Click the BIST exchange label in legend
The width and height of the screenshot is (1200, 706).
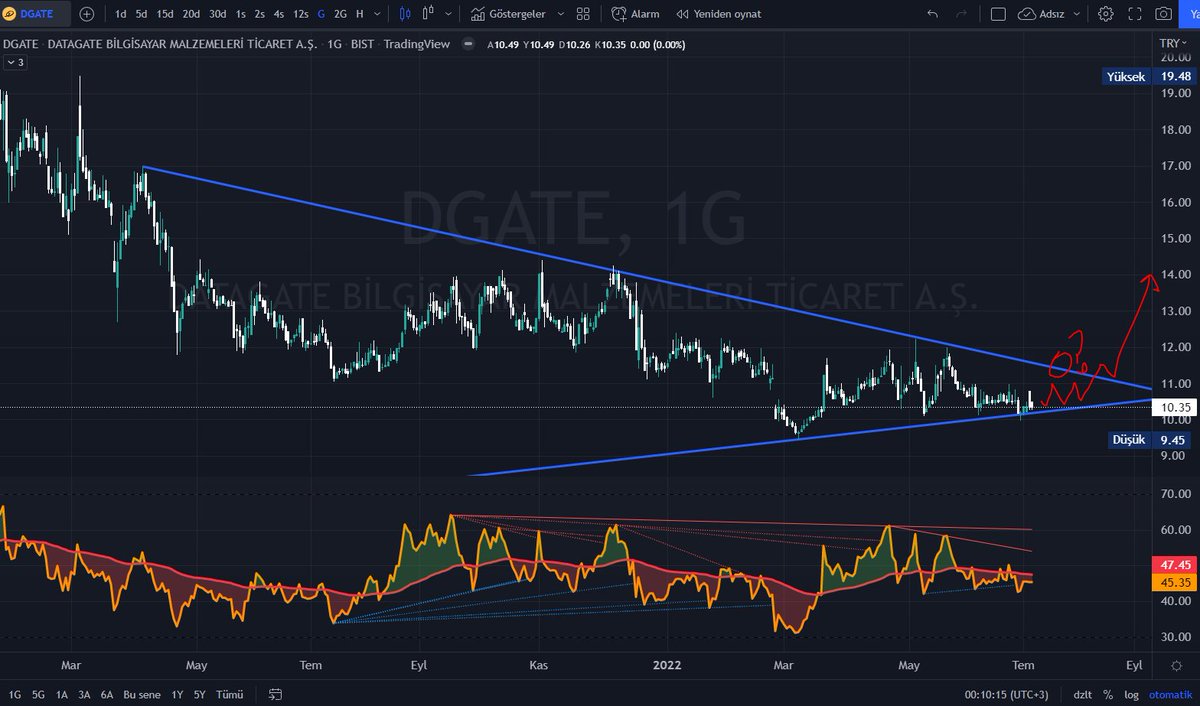tap(361, 43)
